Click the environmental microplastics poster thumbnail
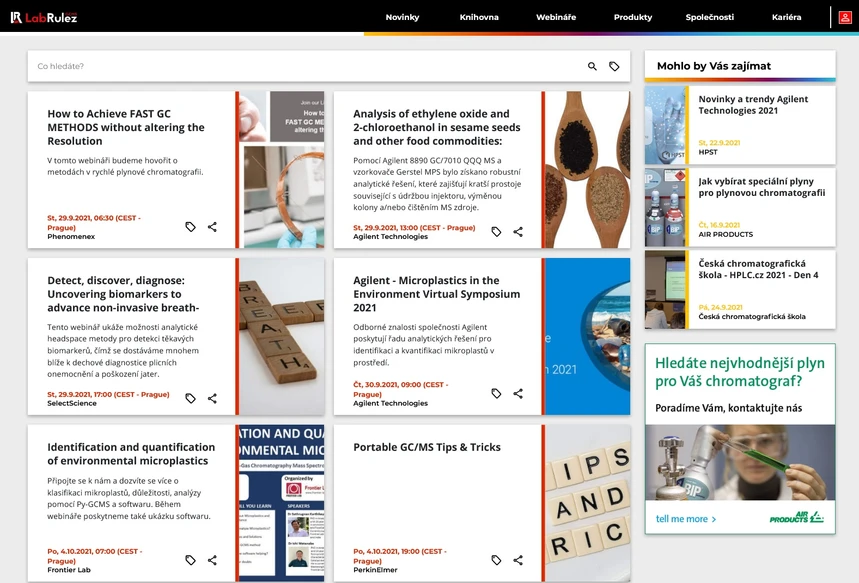This screenshot has width=859, height=583. tap(282, 503)
